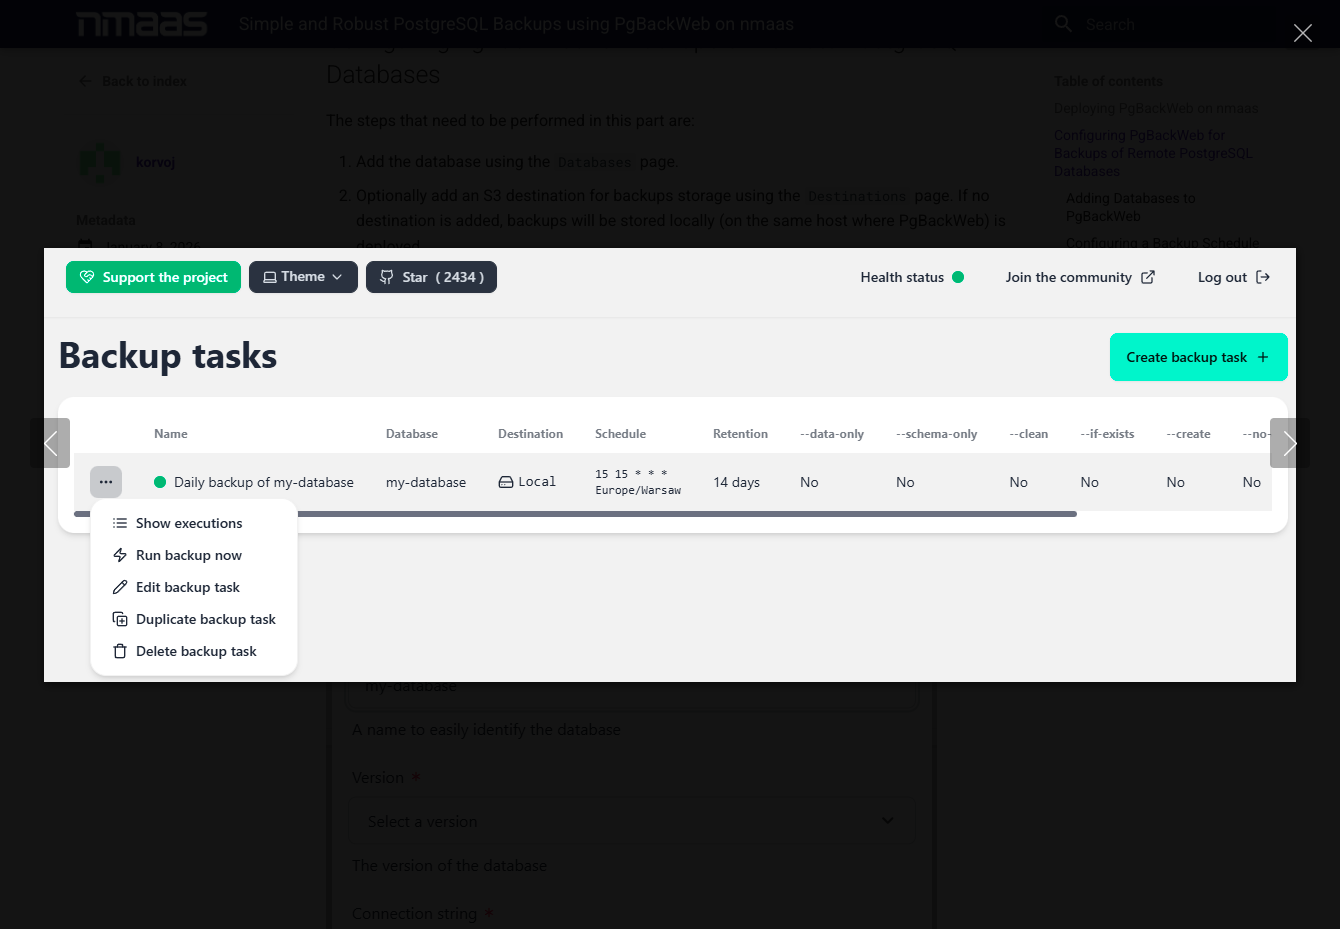Click the Health status green indicator

[958, 277]
